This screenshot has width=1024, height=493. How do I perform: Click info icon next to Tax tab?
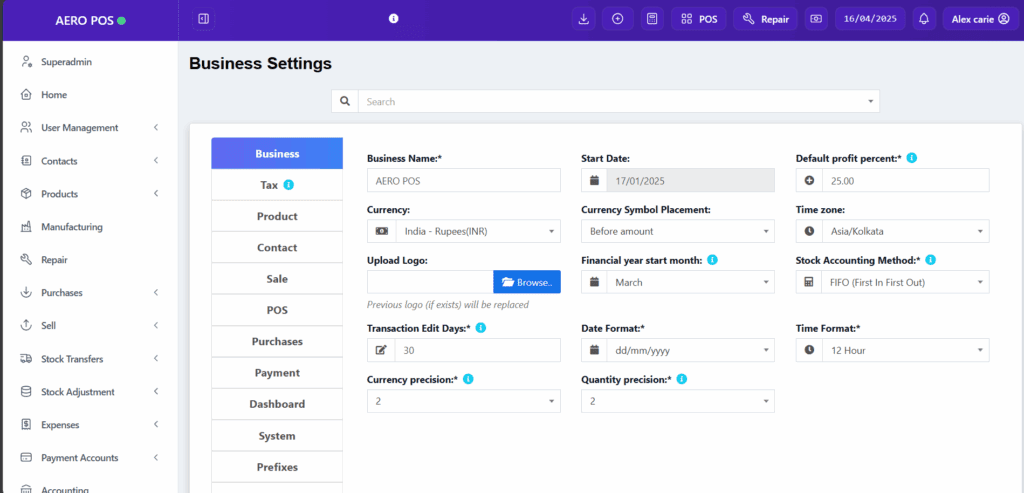(288, 185)
